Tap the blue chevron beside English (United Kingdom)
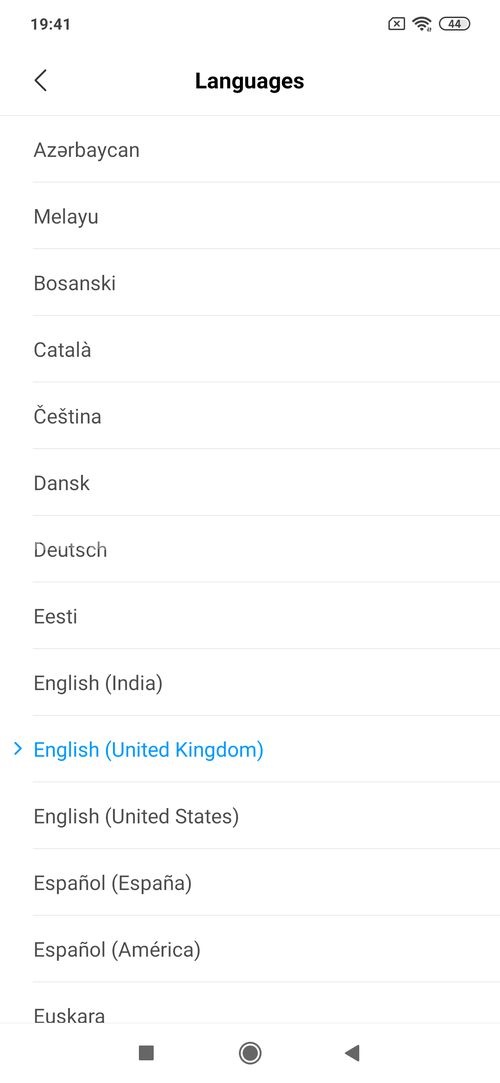 point(18,749)
